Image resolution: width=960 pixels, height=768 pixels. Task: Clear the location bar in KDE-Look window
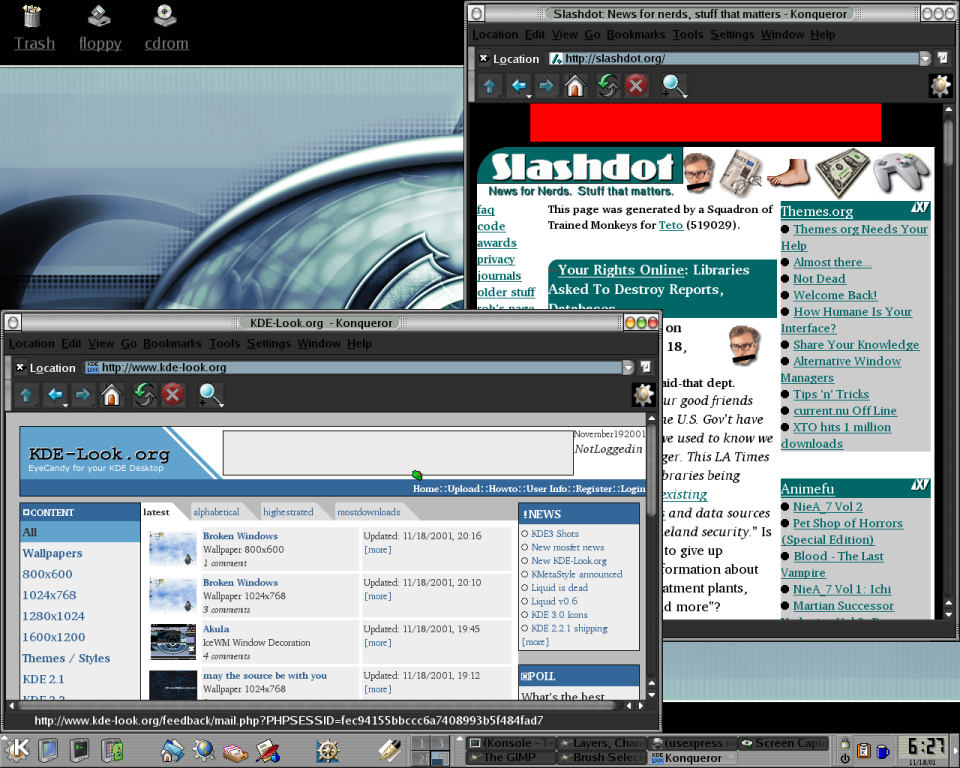(x=20, y=367)
